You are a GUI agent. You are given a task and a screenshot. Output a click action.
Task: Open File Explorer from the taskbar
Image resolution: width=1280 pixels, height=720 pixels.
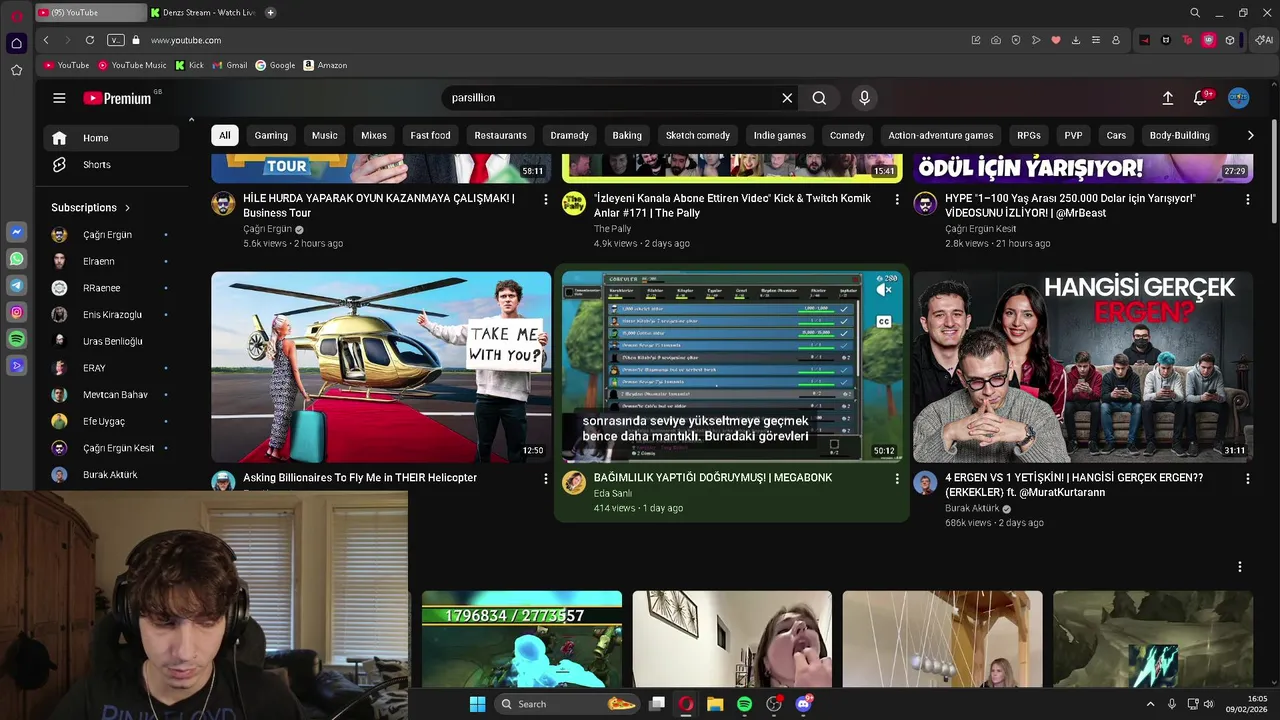715,704
